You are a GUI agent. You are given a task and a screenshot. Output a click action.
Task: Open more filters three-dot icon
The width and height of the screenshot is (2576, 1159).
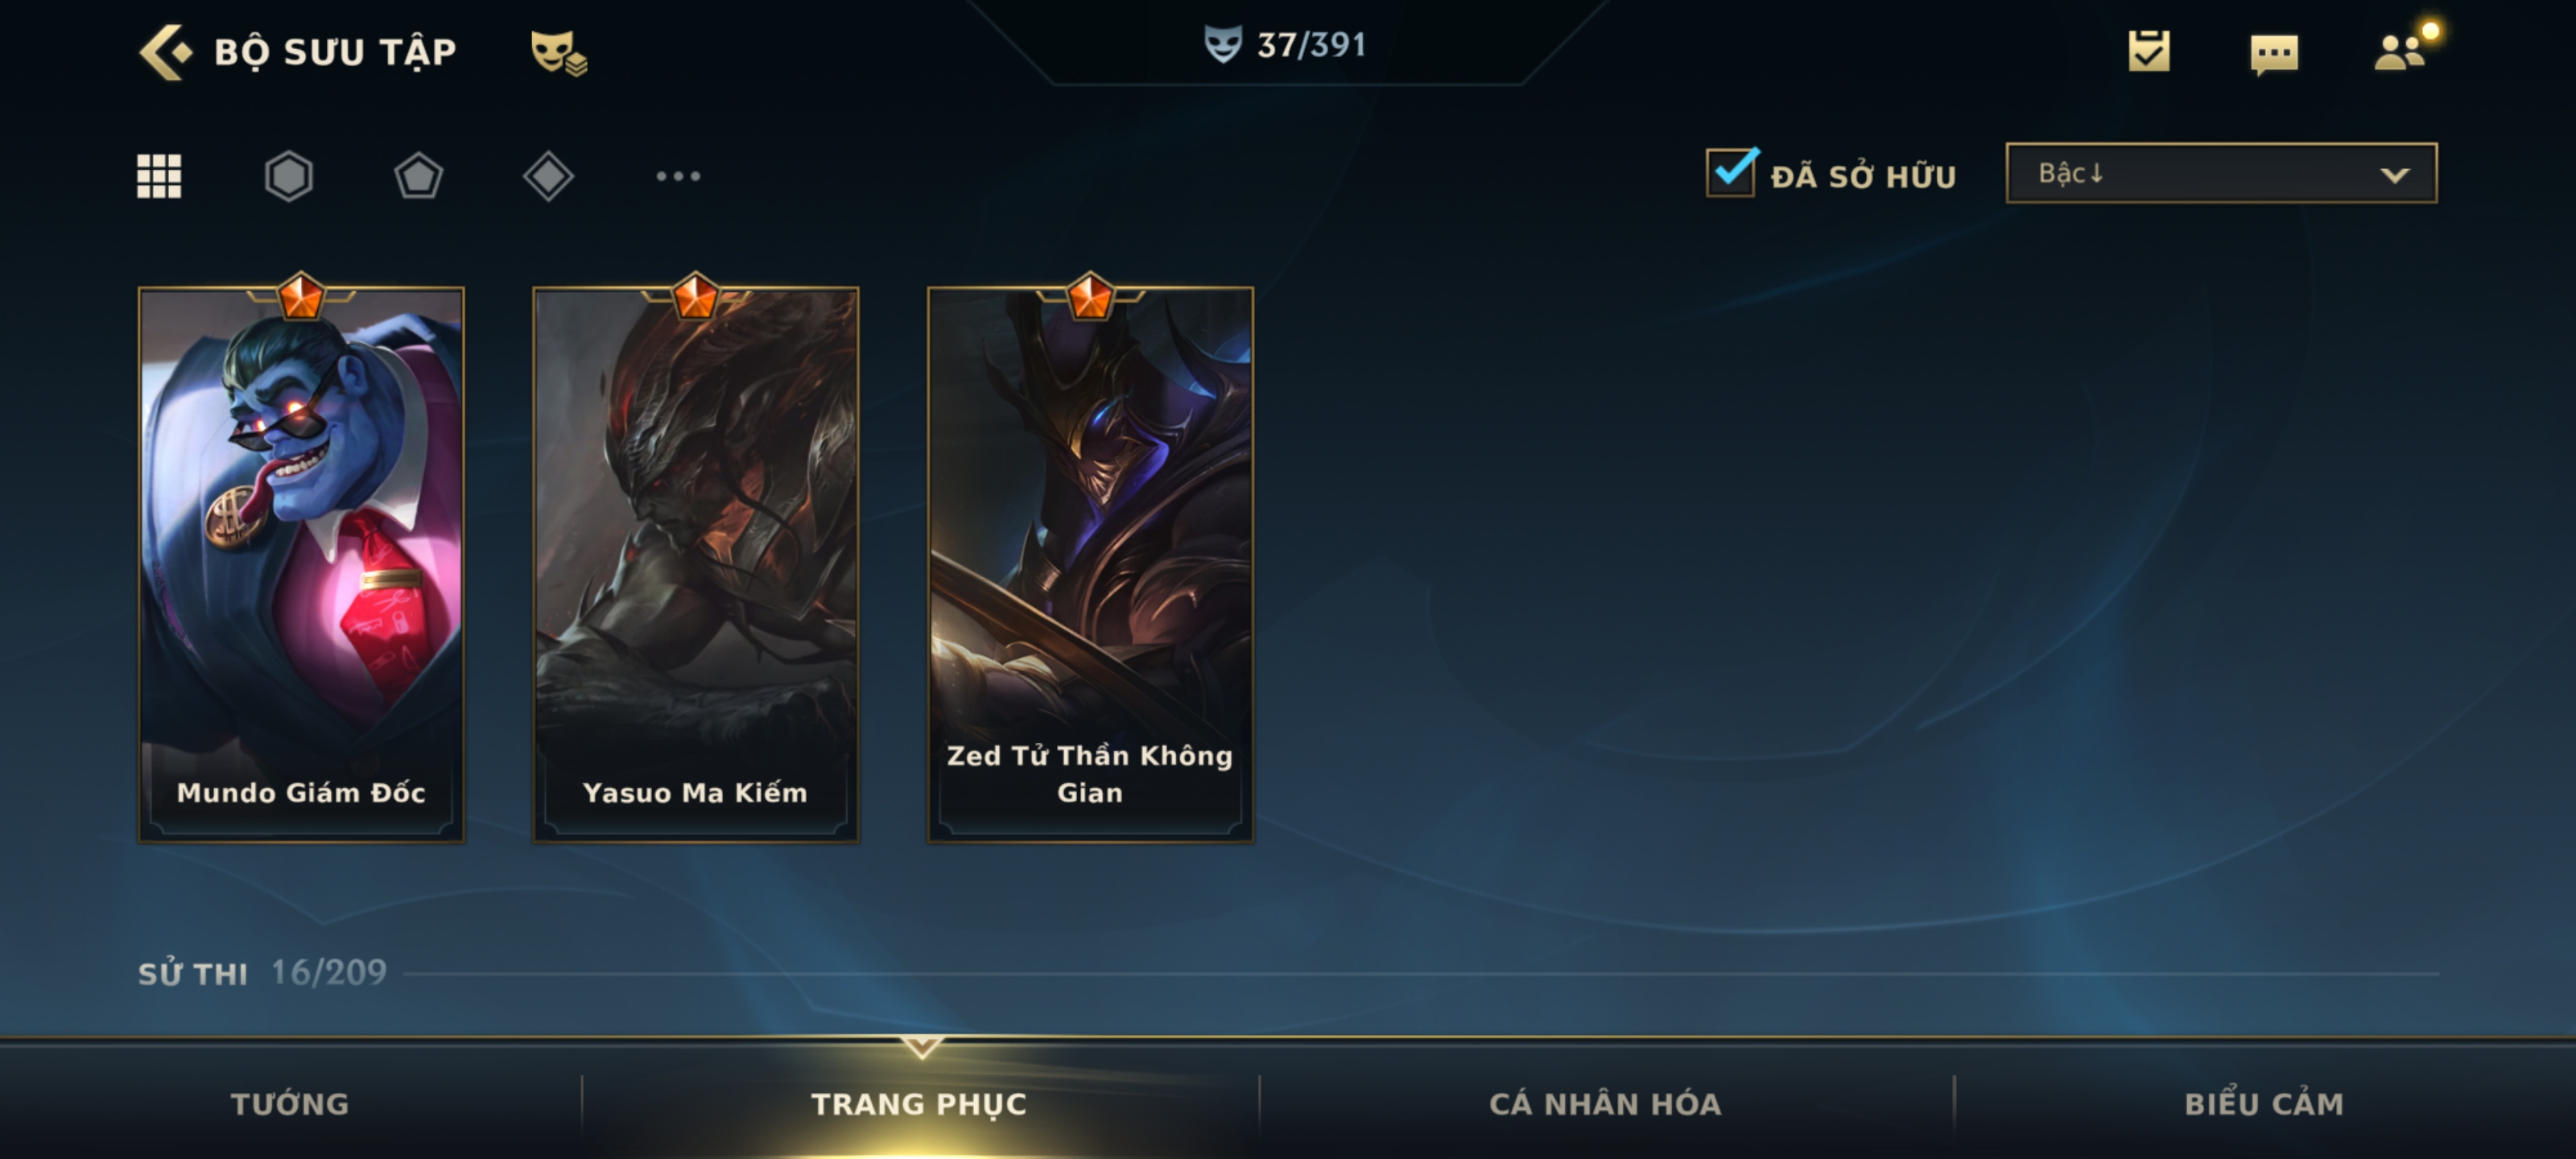(x=678, y=176)
